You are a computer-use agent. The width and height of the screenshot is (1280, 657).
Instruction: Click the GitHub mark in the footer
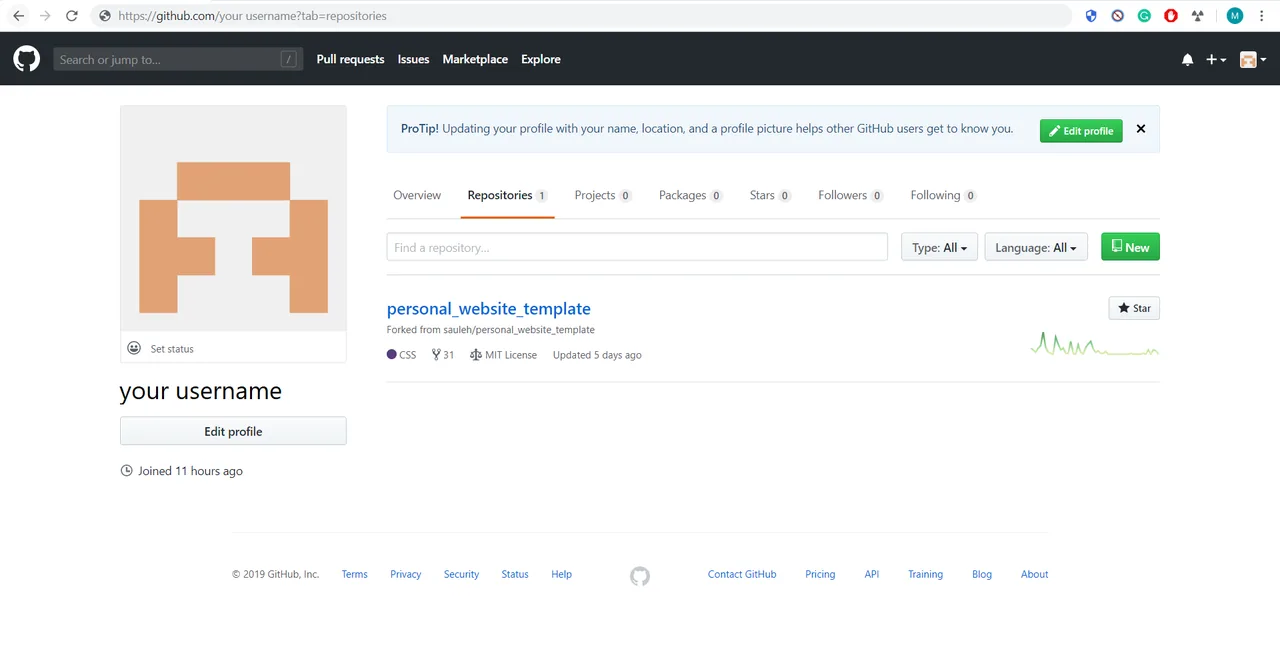click(x=640, y=576)
